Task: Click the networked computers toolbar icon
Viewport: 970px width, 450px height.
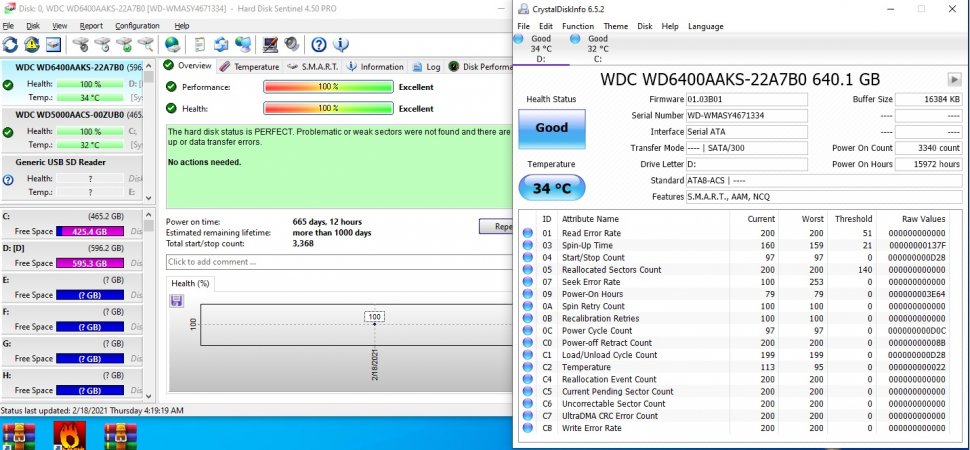Action: (x=243, y=45)
